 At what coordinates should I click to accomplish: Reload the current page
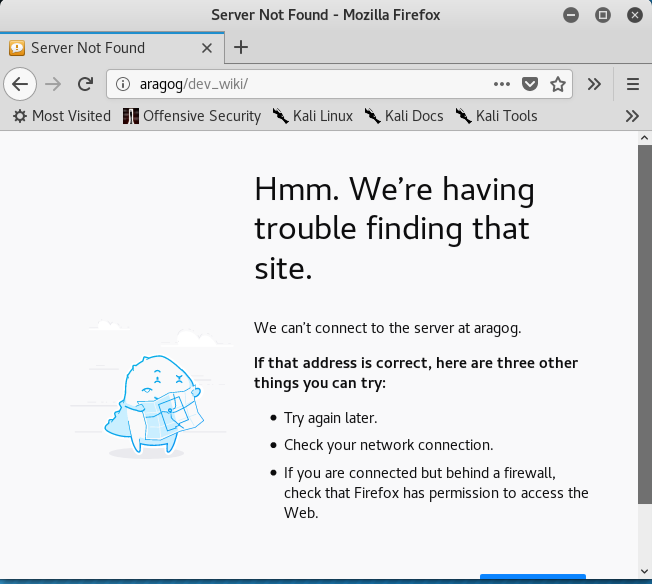point(86,84)
